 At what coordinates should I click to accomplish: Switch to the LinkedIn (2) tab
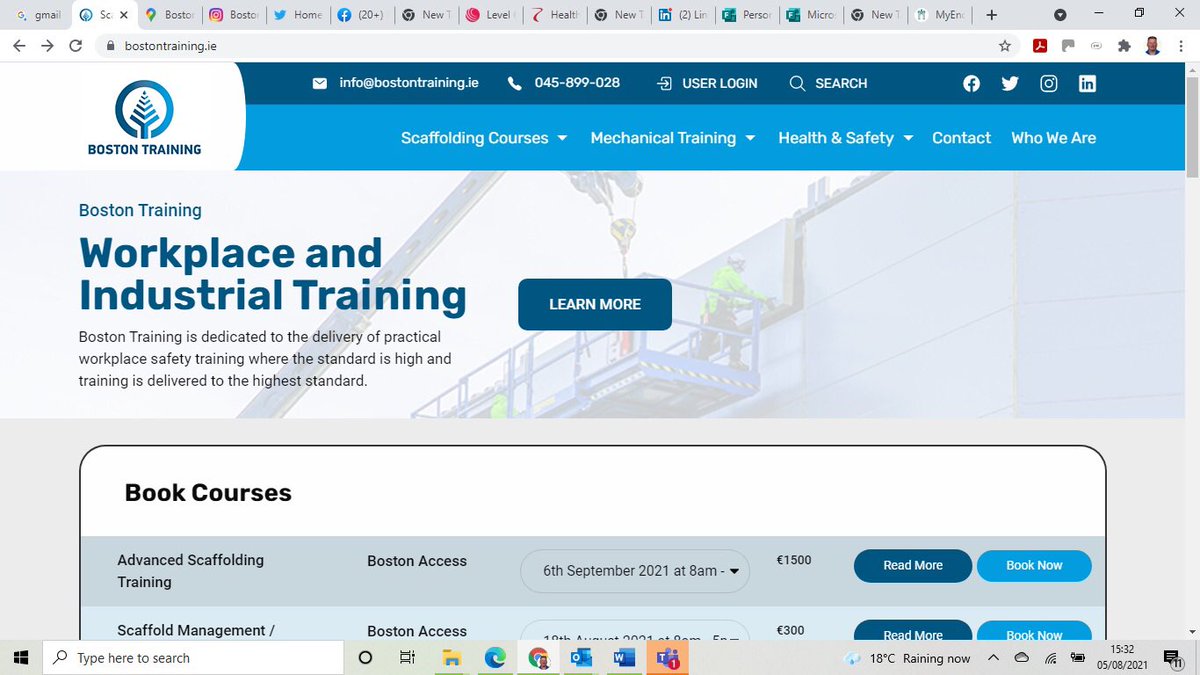pyautogui.click(x=684, y=15)
